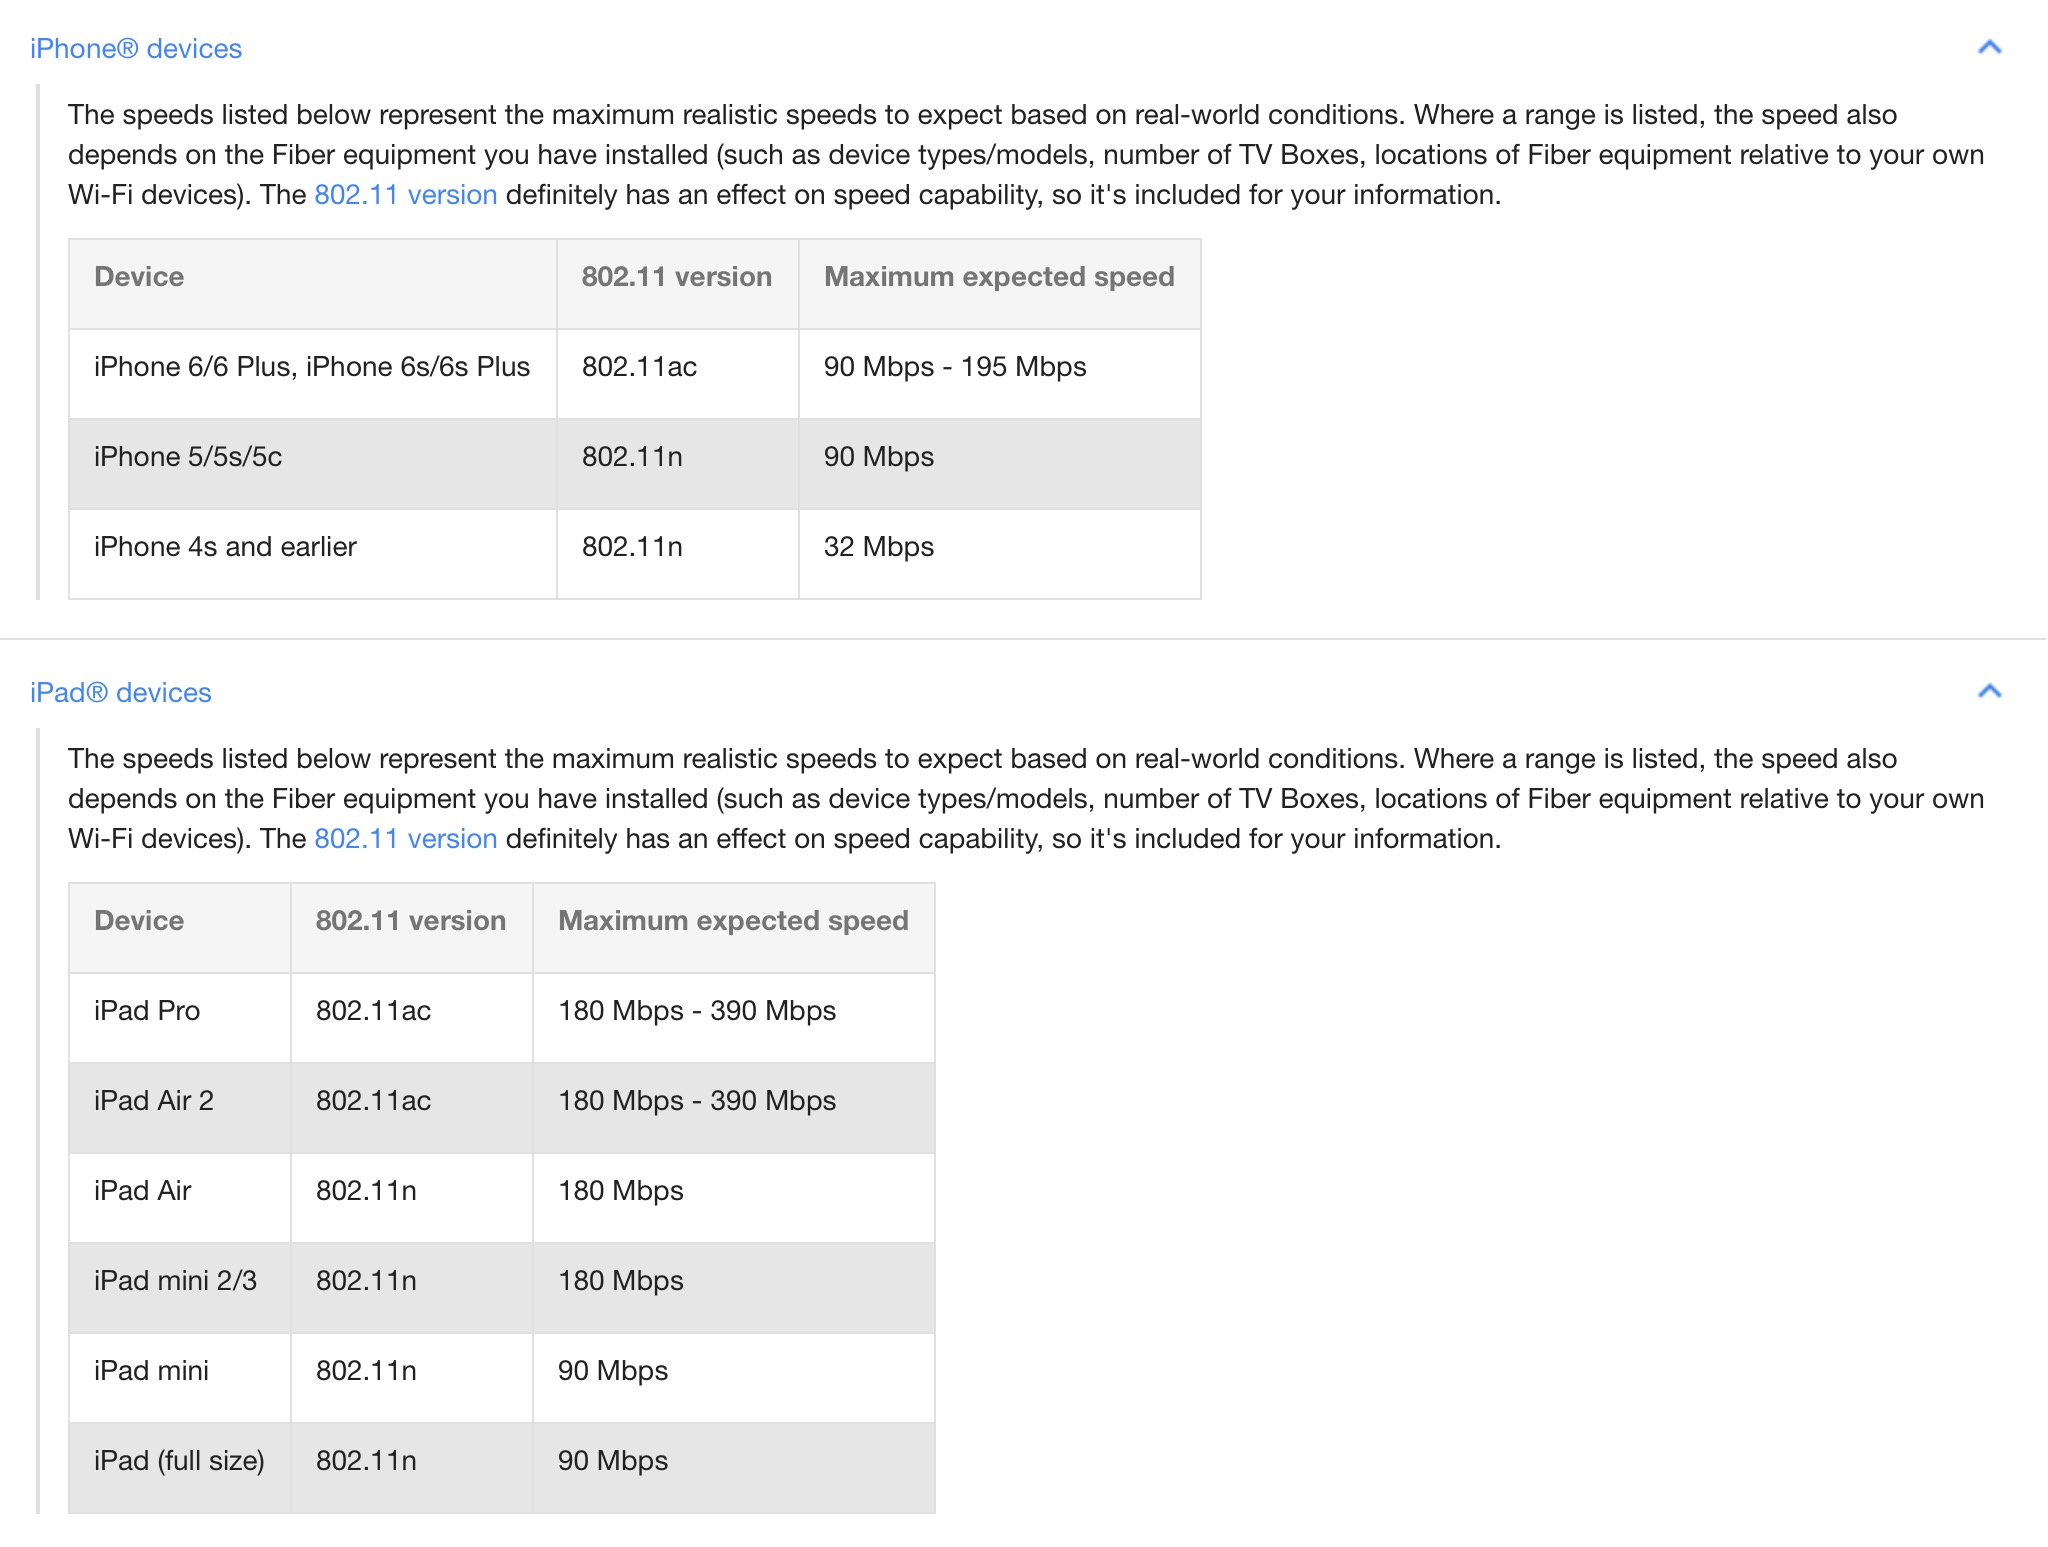Click 180 Mbps in the iPad Air row

coord(621,1191)
